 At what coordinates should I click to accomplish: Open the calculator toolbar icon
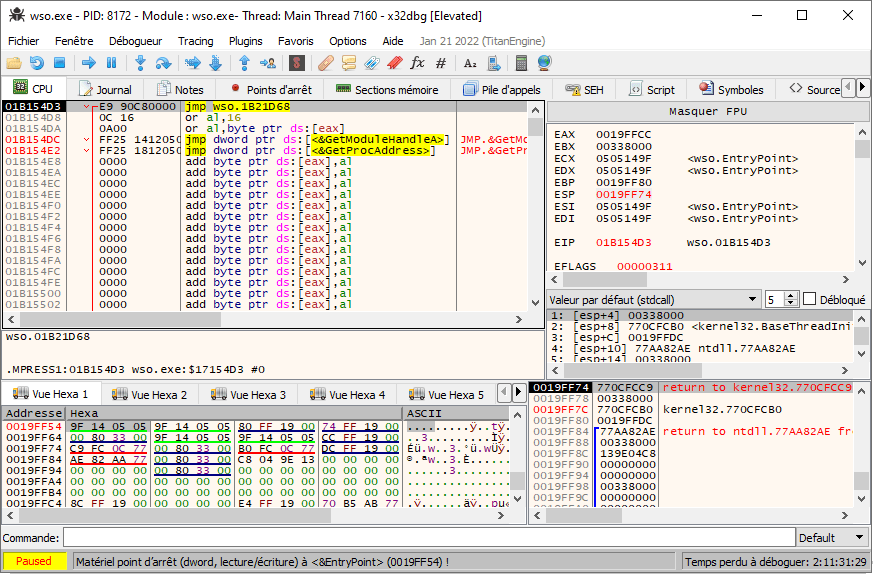521,63
